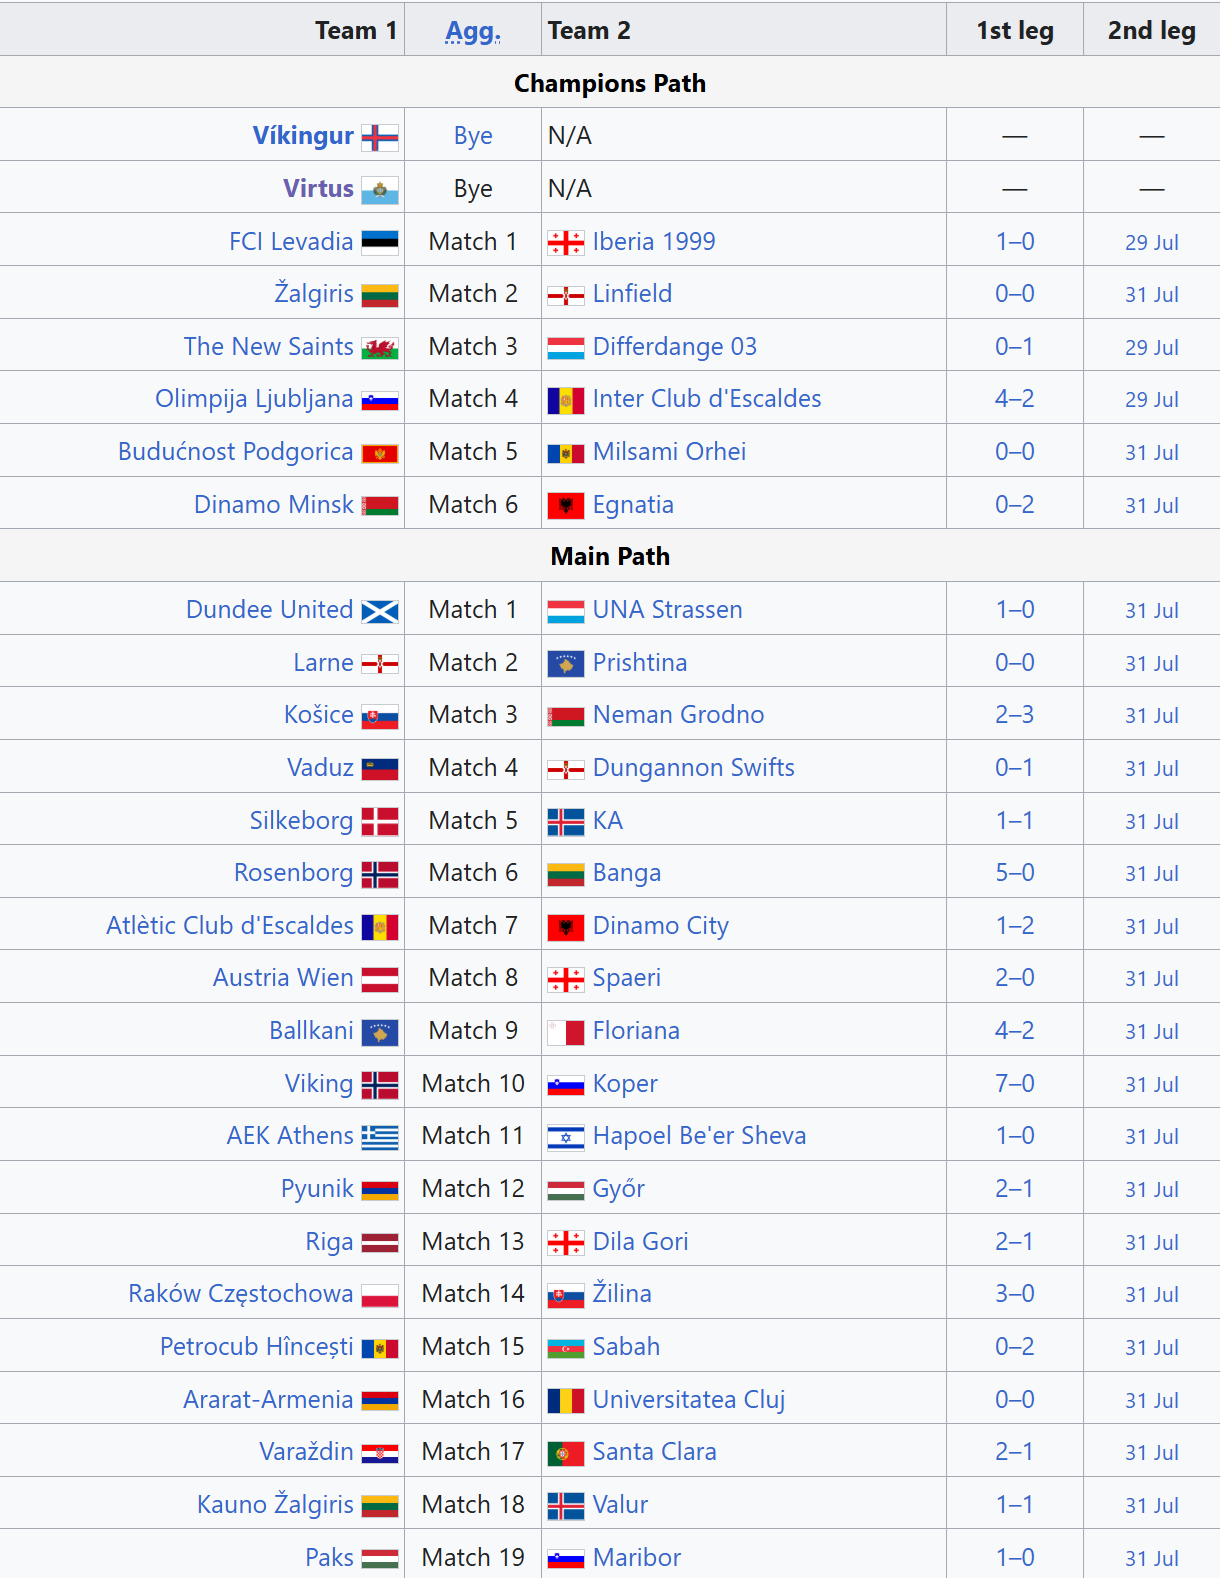Open the UNA Strassen link
This screenshot has height=1578, width=1220.
tap(667, 610)
